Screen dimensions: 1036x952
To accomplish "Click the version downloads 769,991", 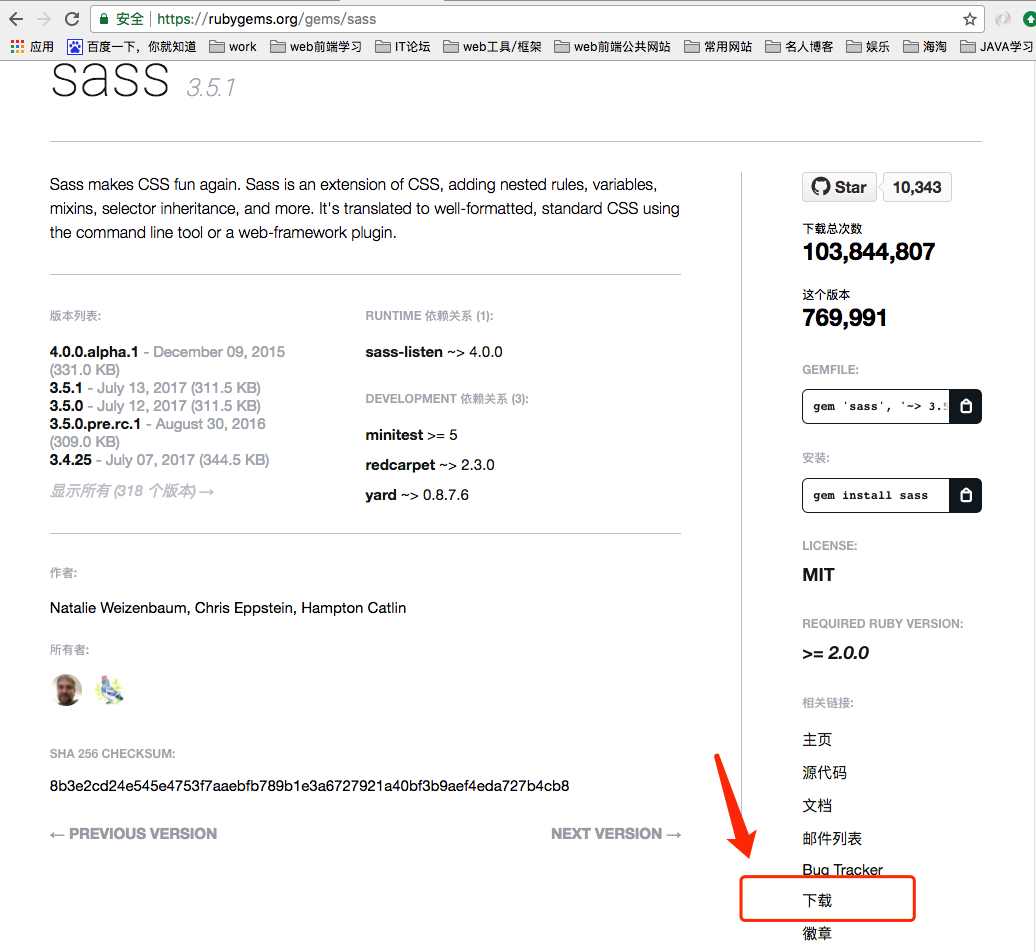I will click(844, 318).
